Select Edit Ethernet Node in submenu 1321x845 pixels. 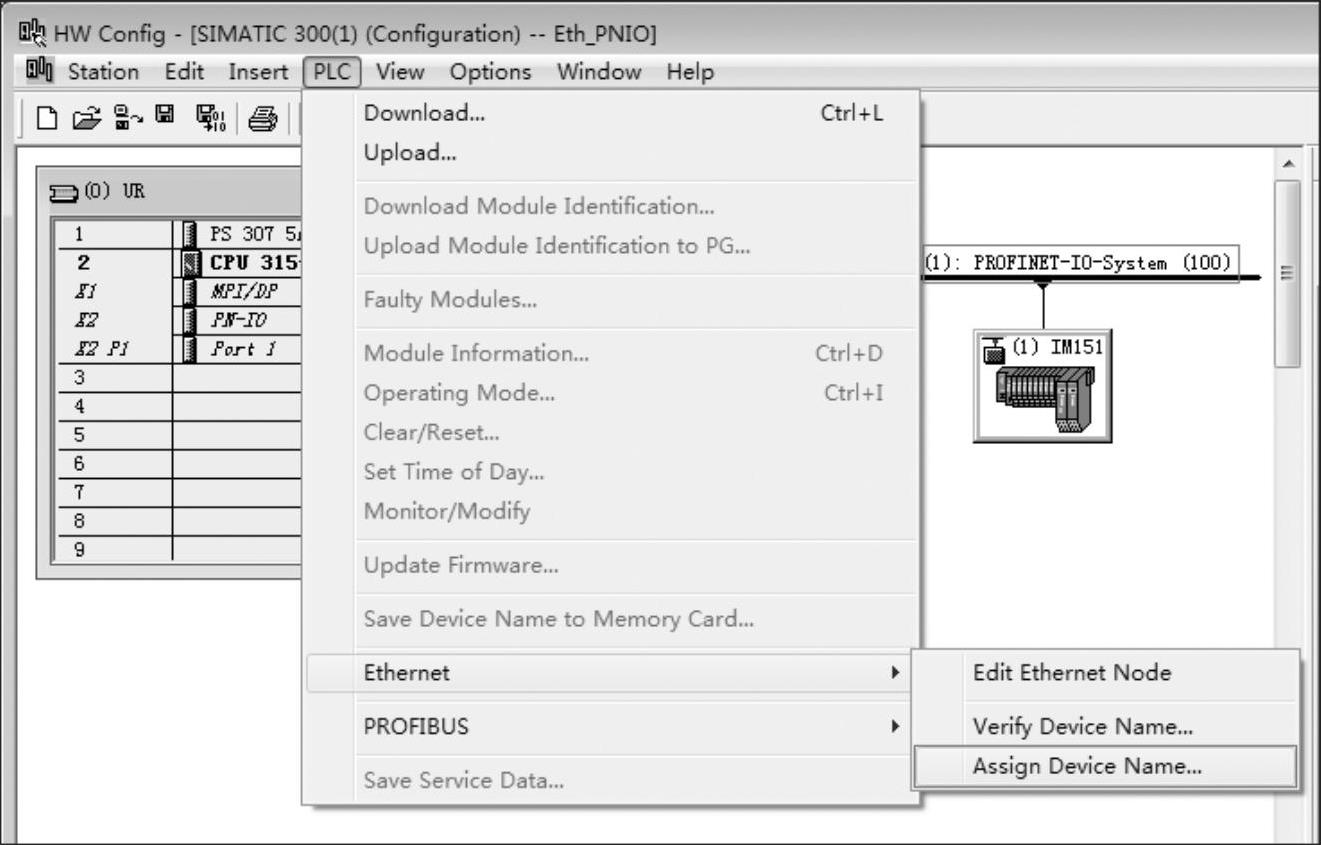click(x=1106, y=673)
